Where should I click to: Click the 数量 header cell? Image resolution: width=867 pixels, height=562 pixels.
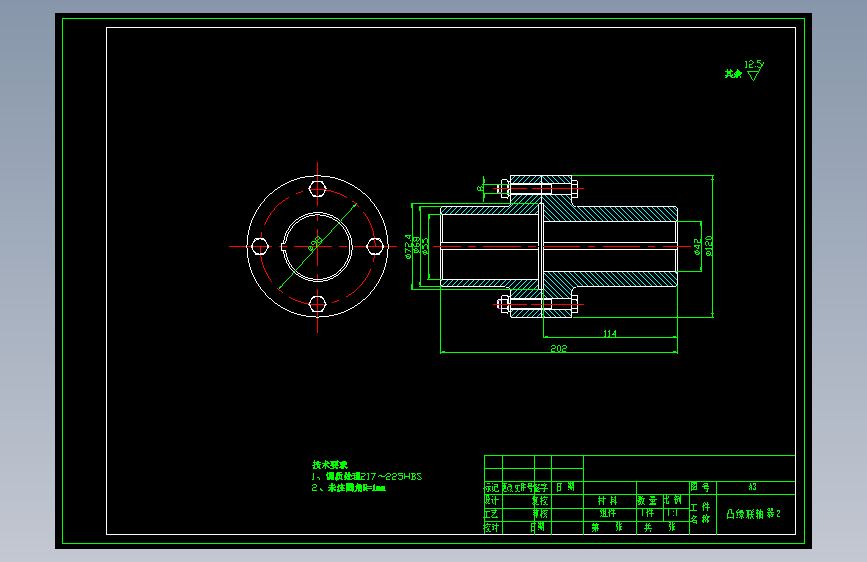pos(649,501)
